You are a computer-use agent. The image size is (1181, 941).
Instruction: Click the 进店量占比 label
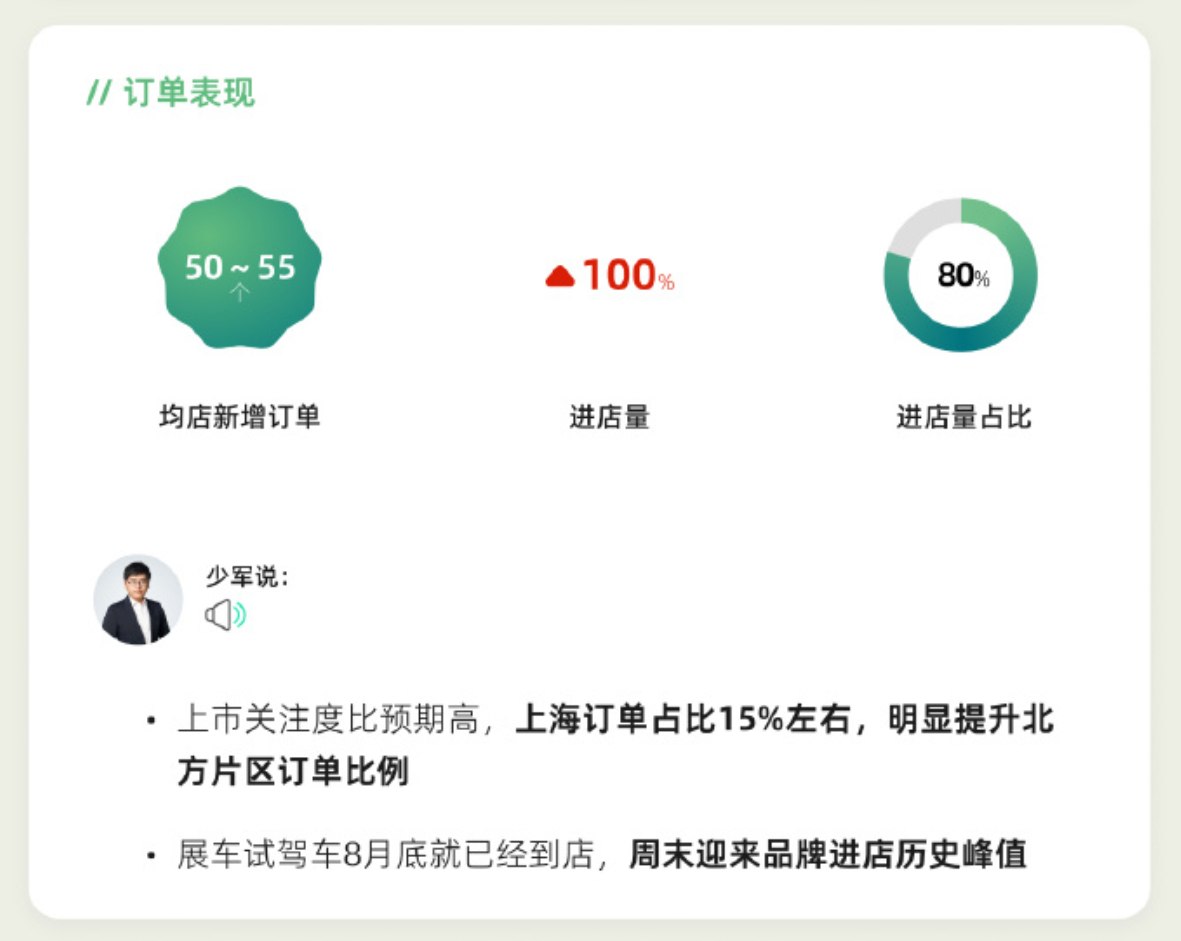[x=963, y=417]
